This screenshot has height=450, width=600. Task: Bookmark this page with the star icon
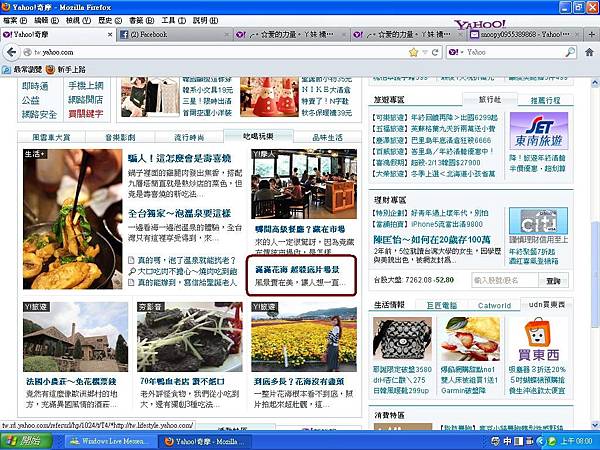pyautogui.click(x=413, y=52)
